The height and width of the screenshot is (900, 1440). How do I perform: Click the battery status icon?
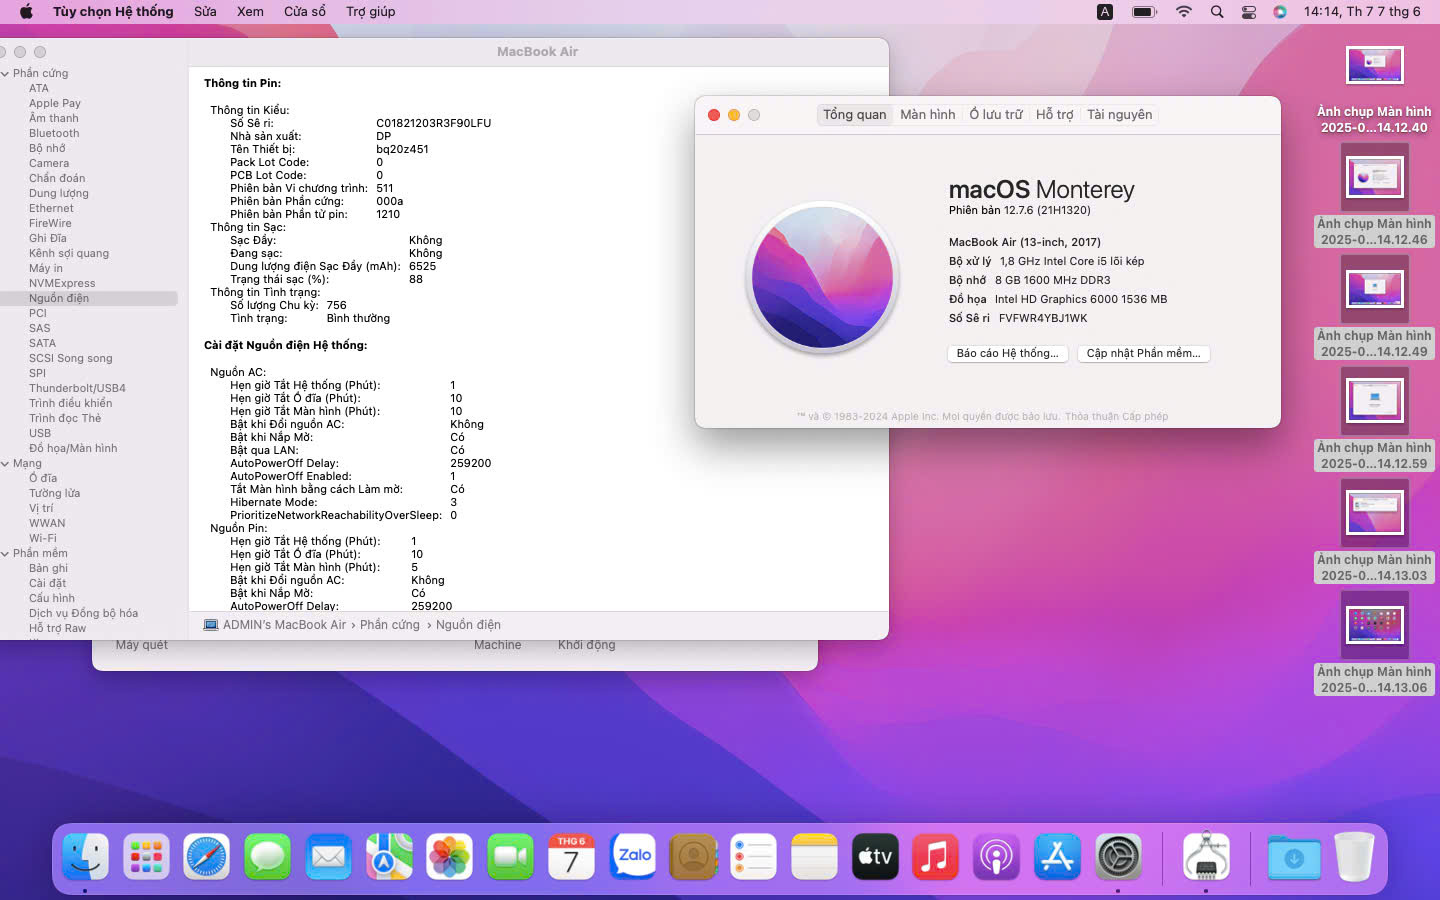pyautogui.click(x=1144, y=12)
